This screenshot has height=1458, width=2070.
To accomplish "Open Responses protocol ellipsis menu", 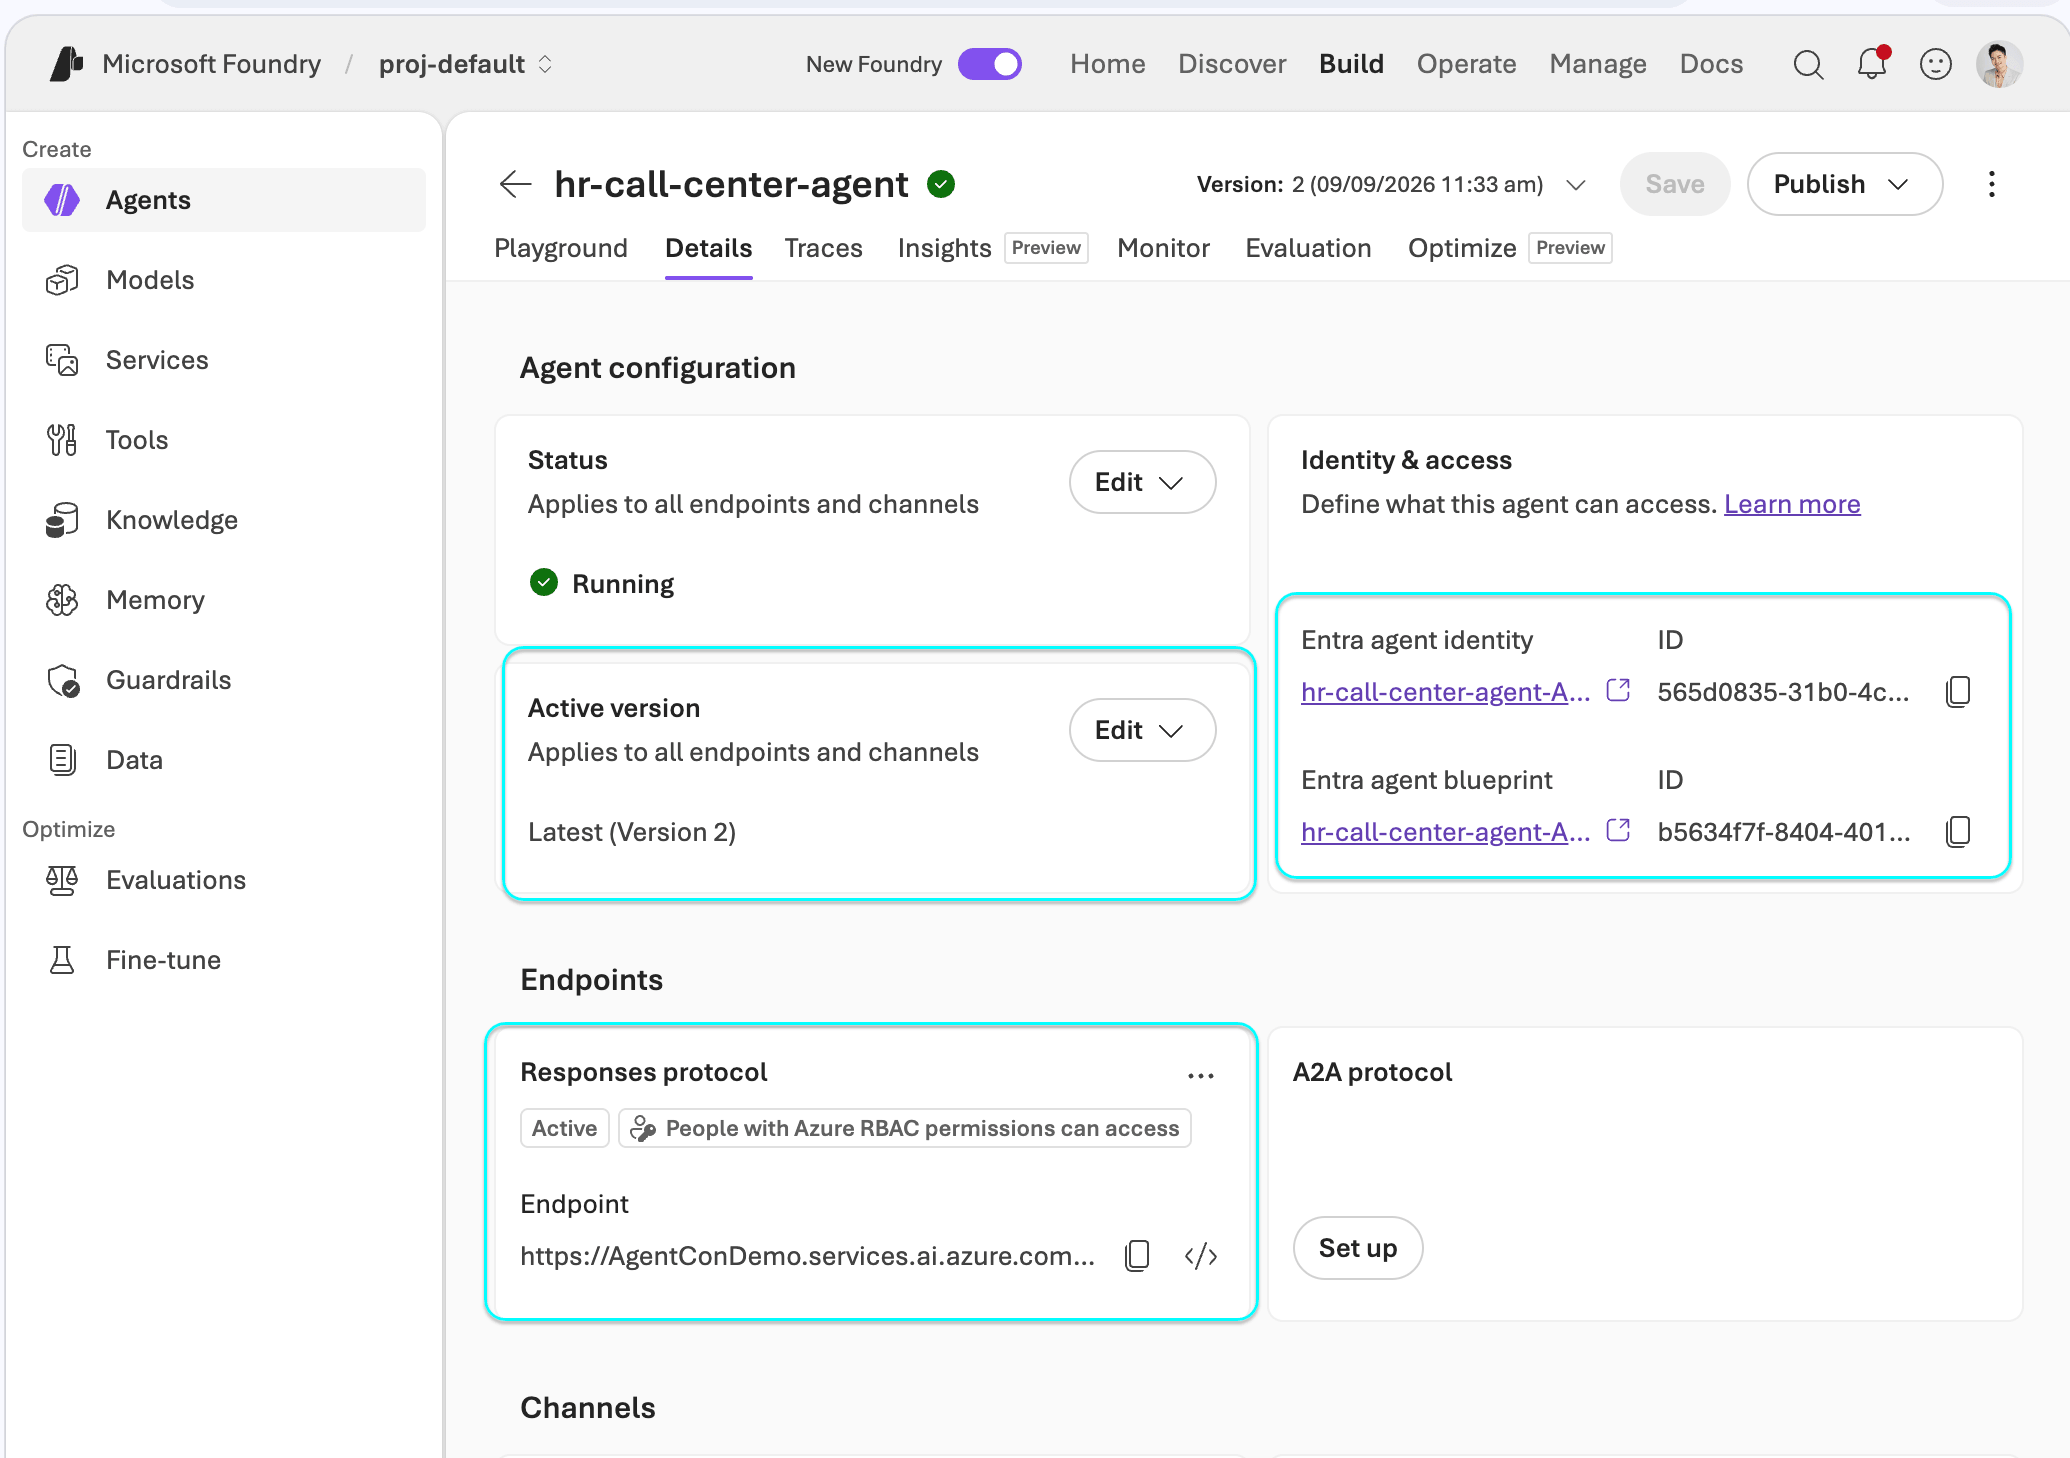I will pyautogui.click(x=1201, y=1076).
